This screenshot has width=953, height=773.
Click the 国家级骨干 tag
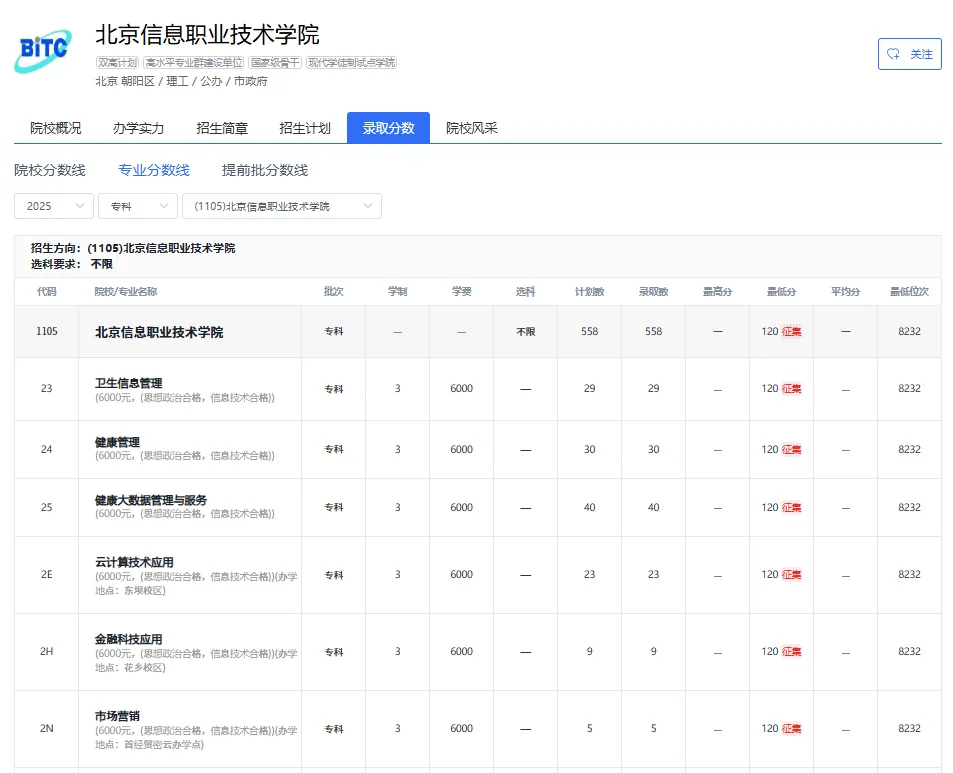click(x=275, y=63)
